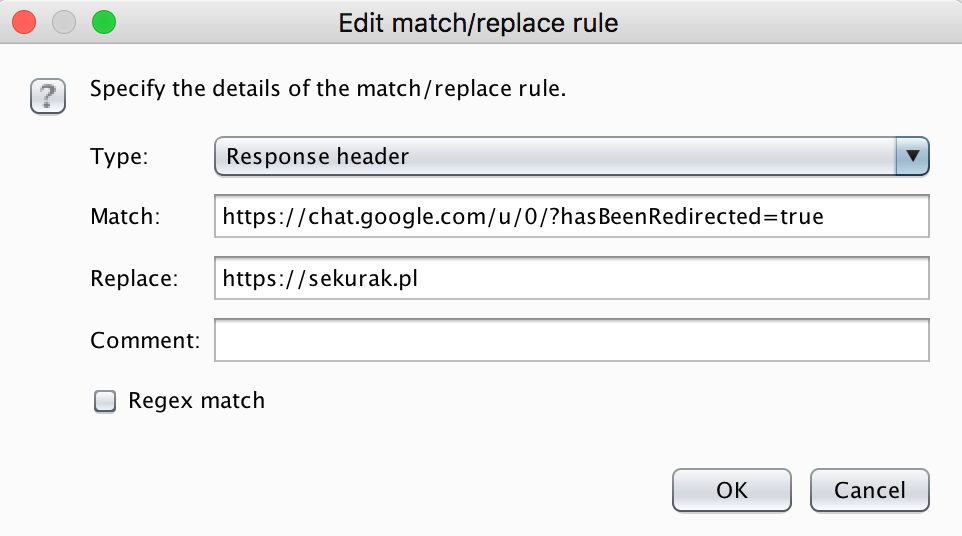Click the empty Comment input field
This screenshot has width=962, height=536.
tap(571, 340)
